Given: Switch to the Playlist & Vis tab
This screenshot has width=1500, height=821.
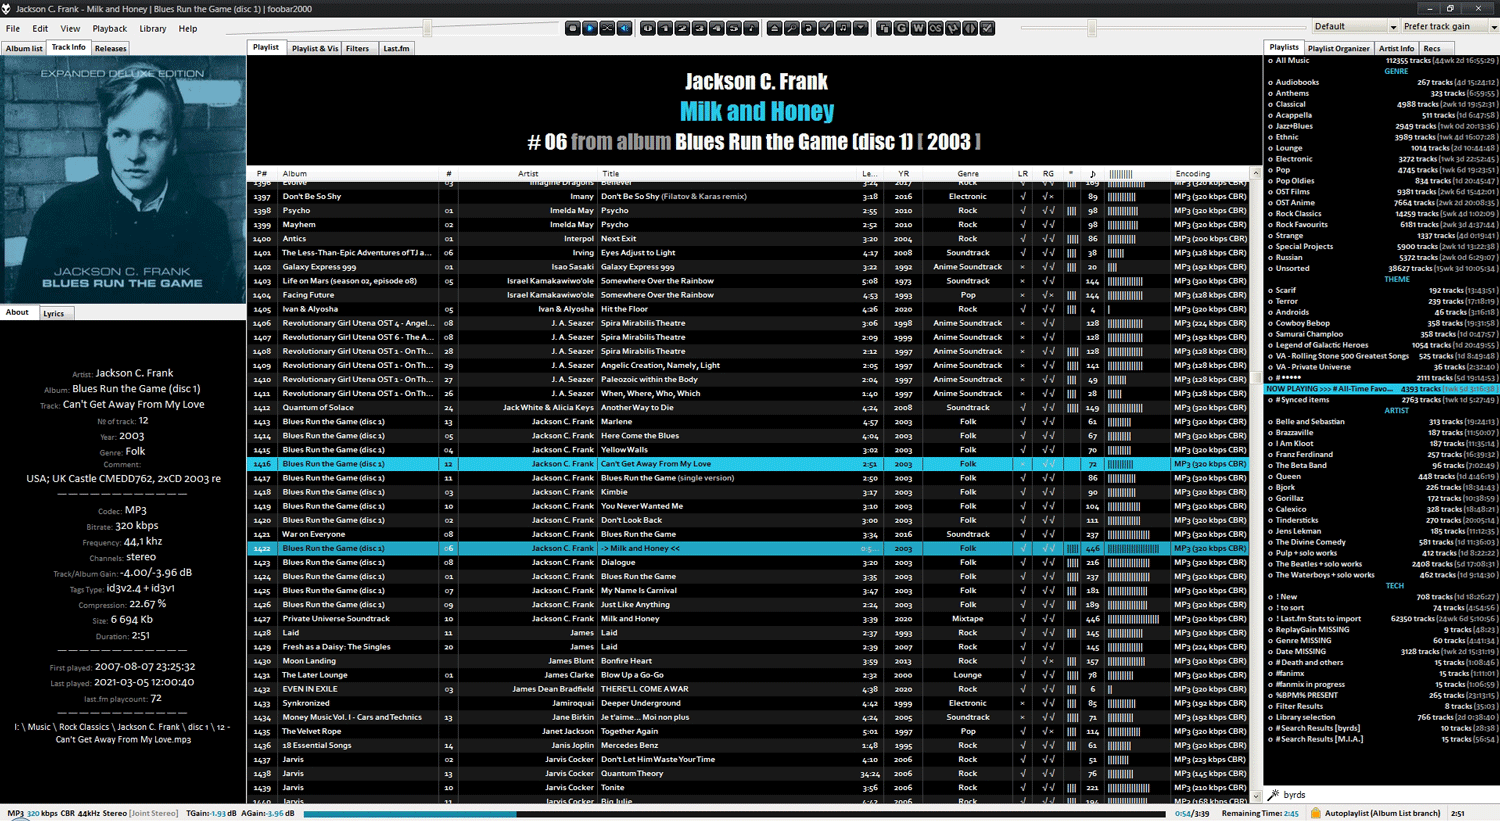Looking at the screenshot, I should [315, 48].
